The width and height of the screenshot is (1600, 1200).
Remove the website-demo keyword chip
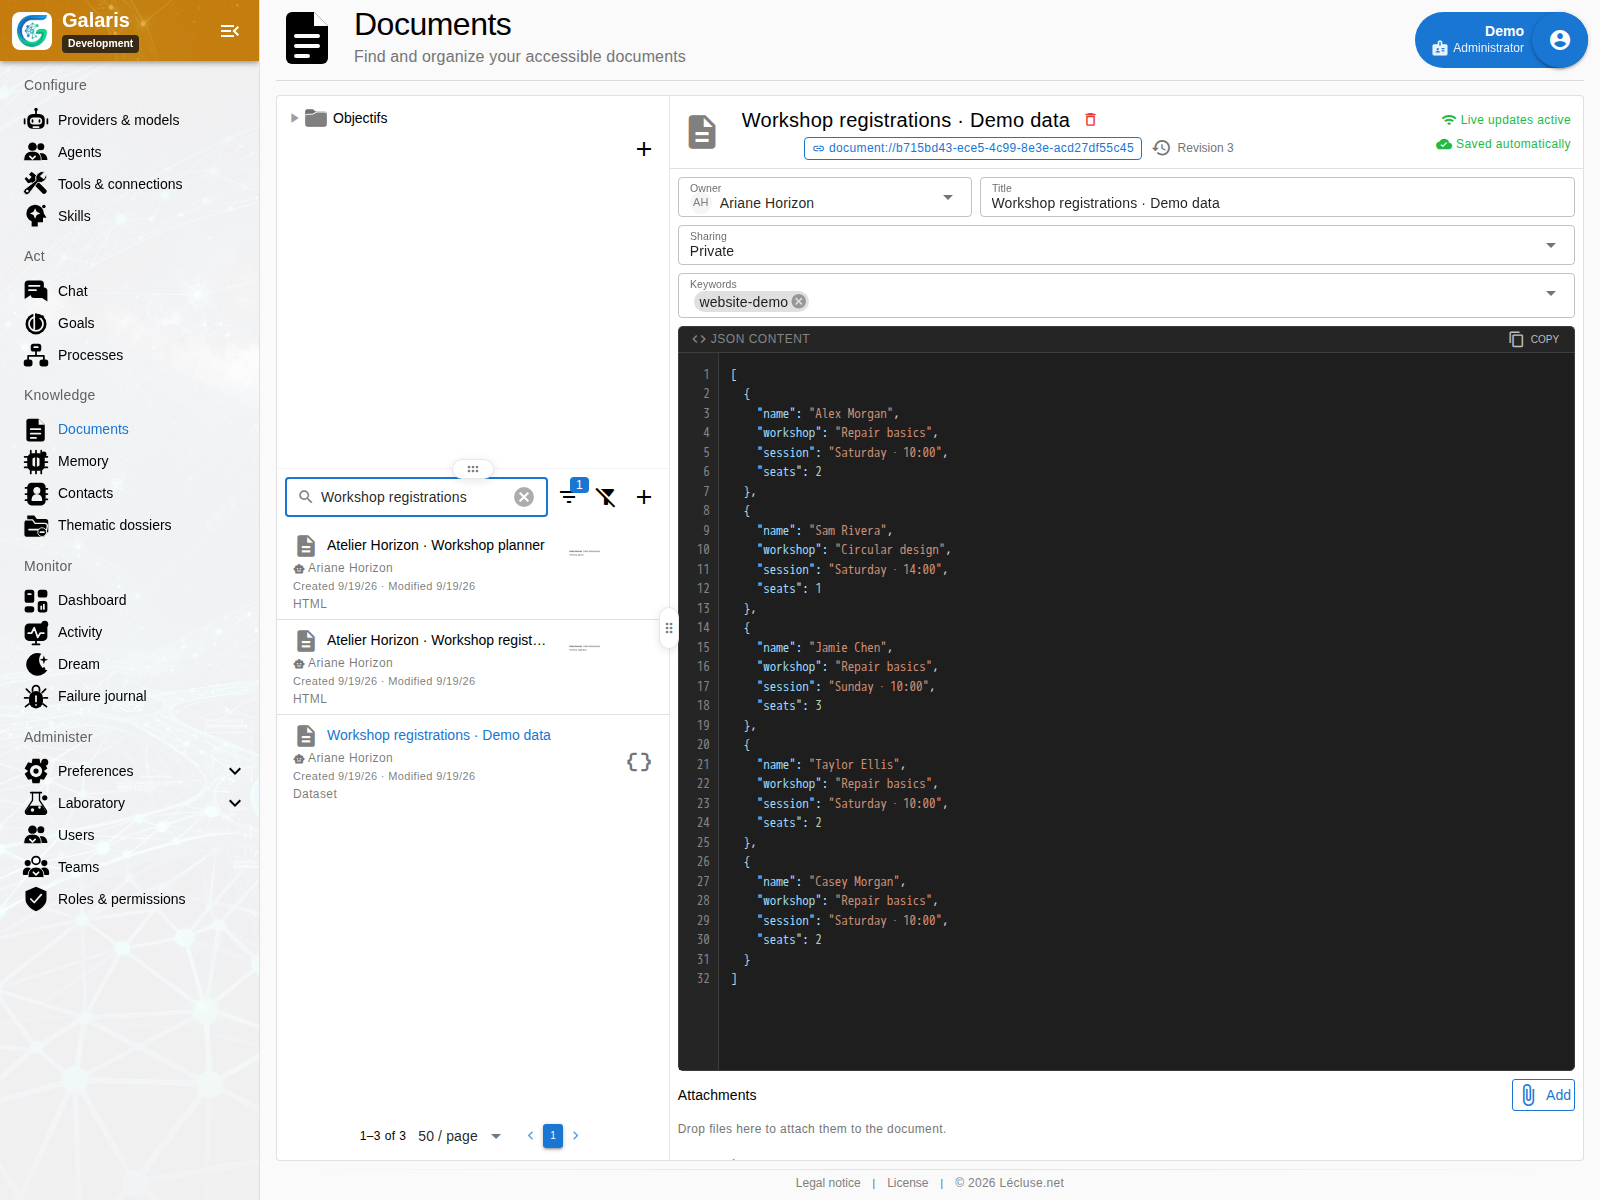(x=799, y=301)
